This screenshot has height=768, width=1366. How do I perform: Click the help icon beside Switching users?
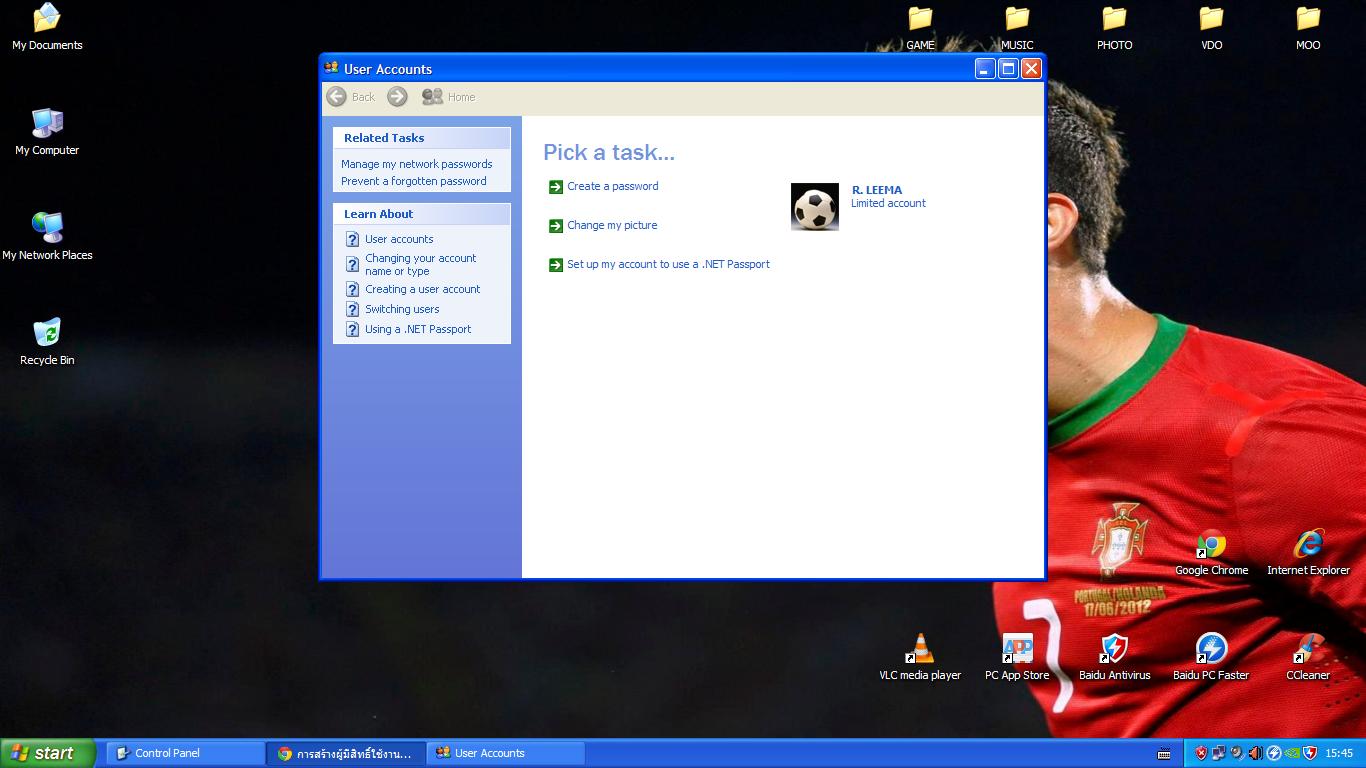point(352,309)
